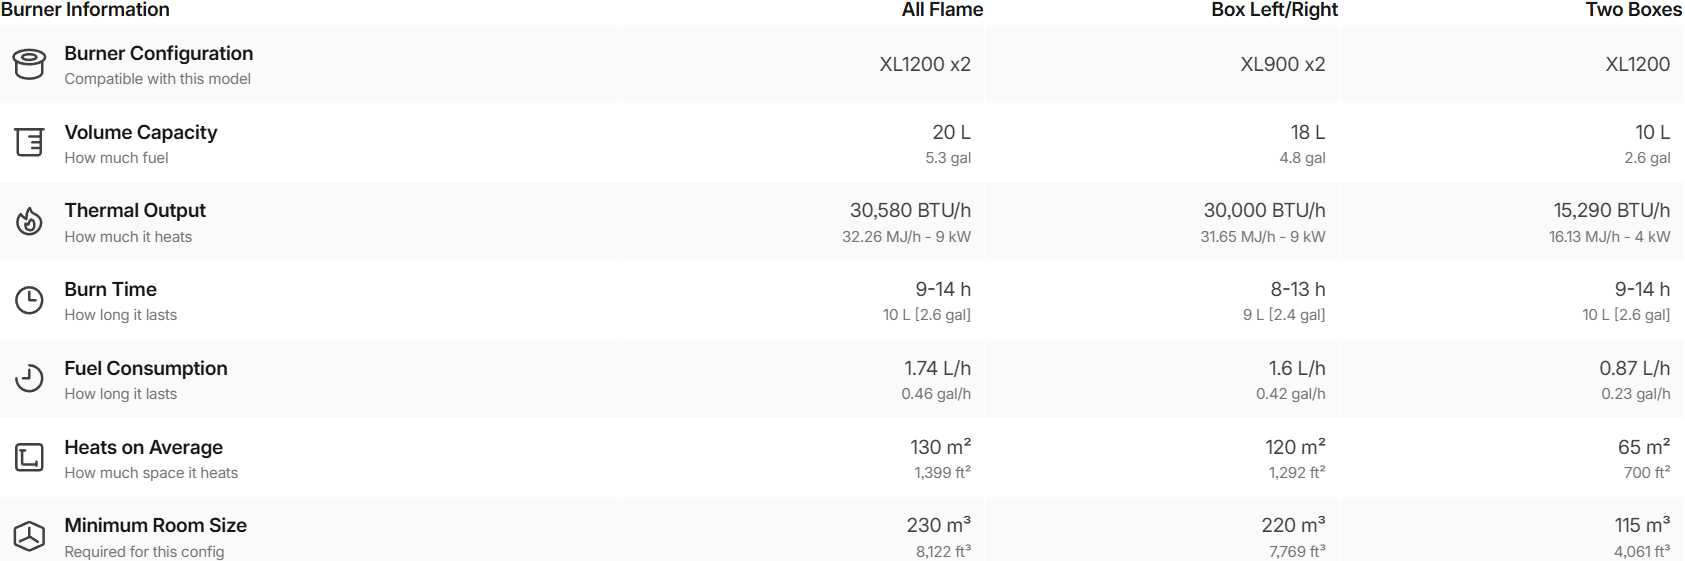Viewport: 1685px width, 561px height.
Task: Click the Thermal Output flame icon
Action: (x=29, y=221)
